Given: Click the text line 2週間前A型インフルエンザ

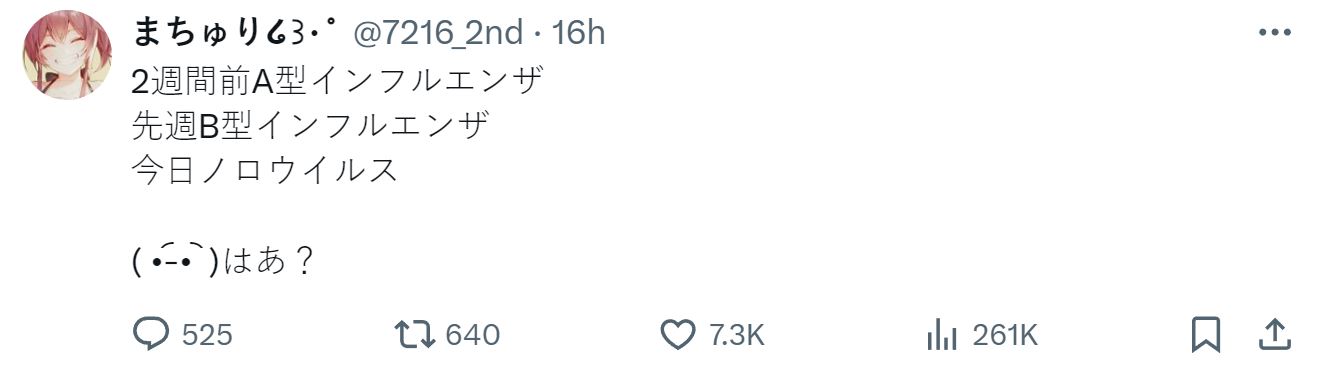Looking at the screenshot, I should coord(337,79).
